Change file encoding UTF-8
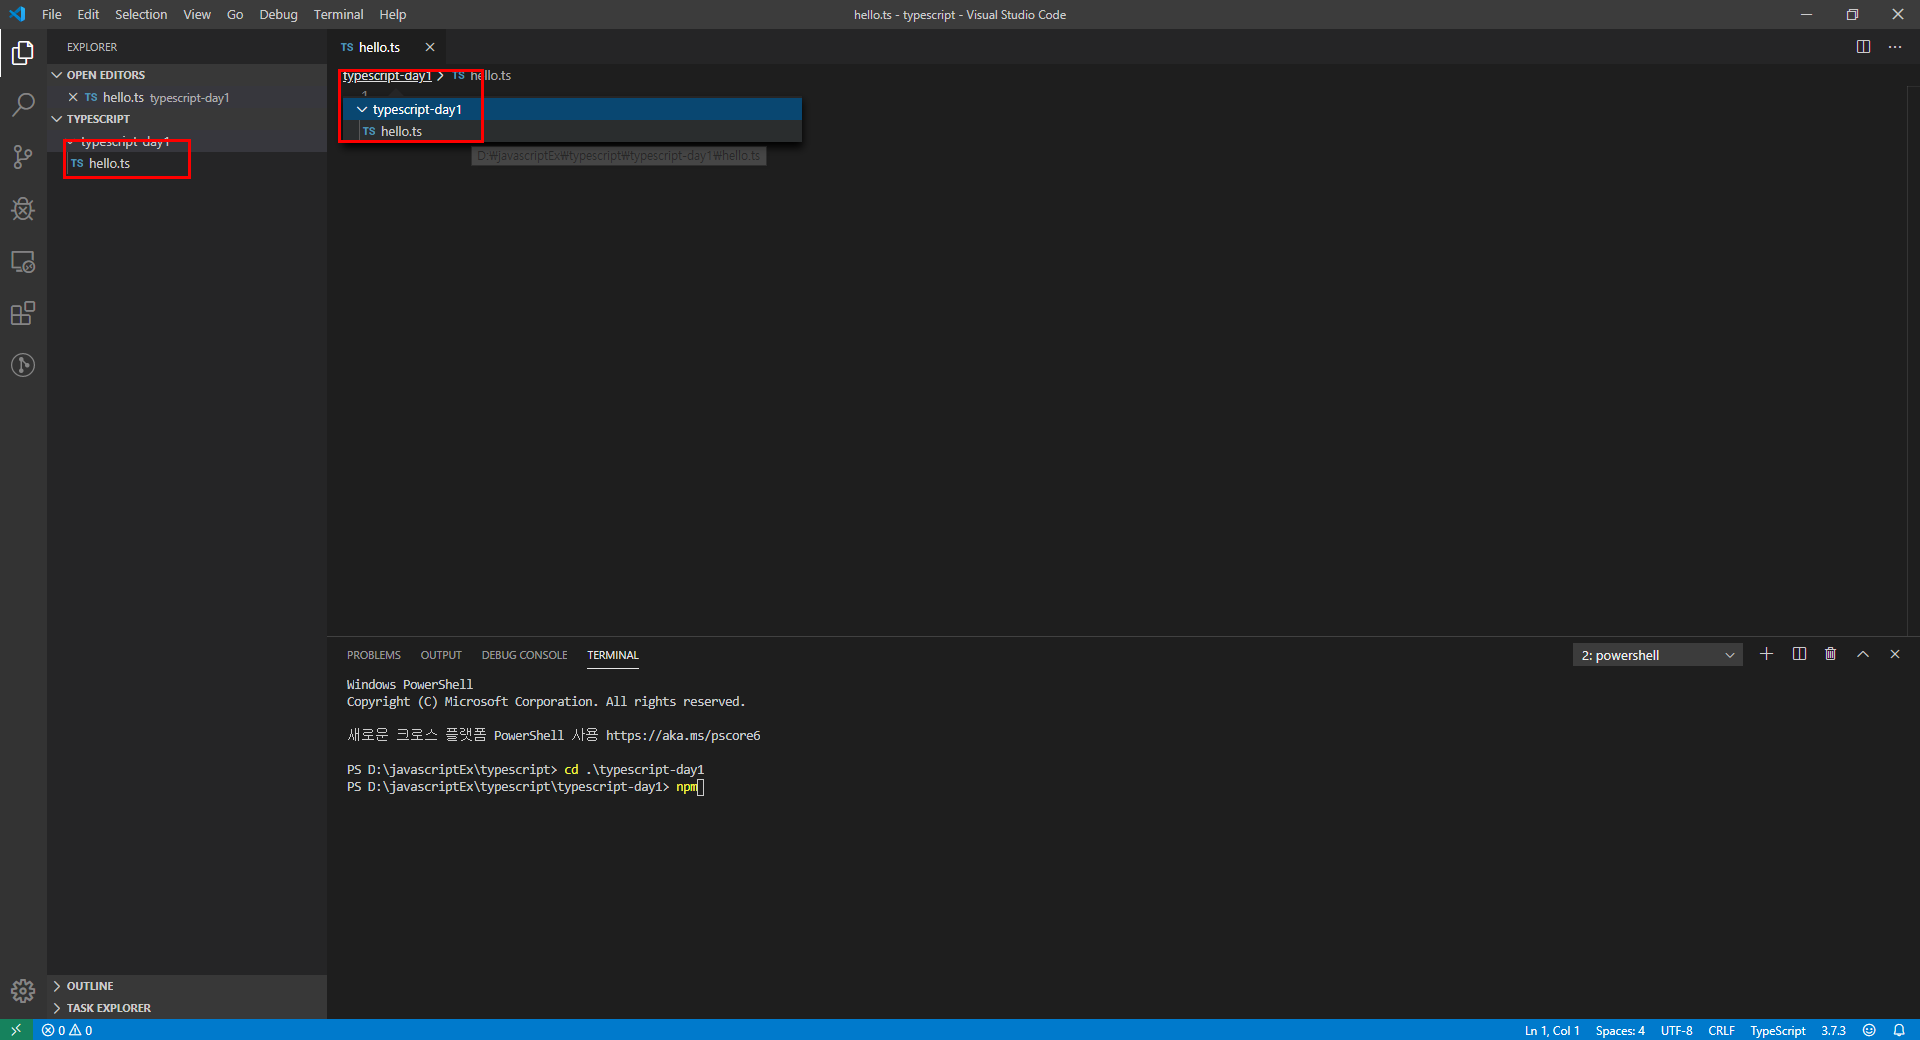1920x1040 pixels. click(1677, 1030)
